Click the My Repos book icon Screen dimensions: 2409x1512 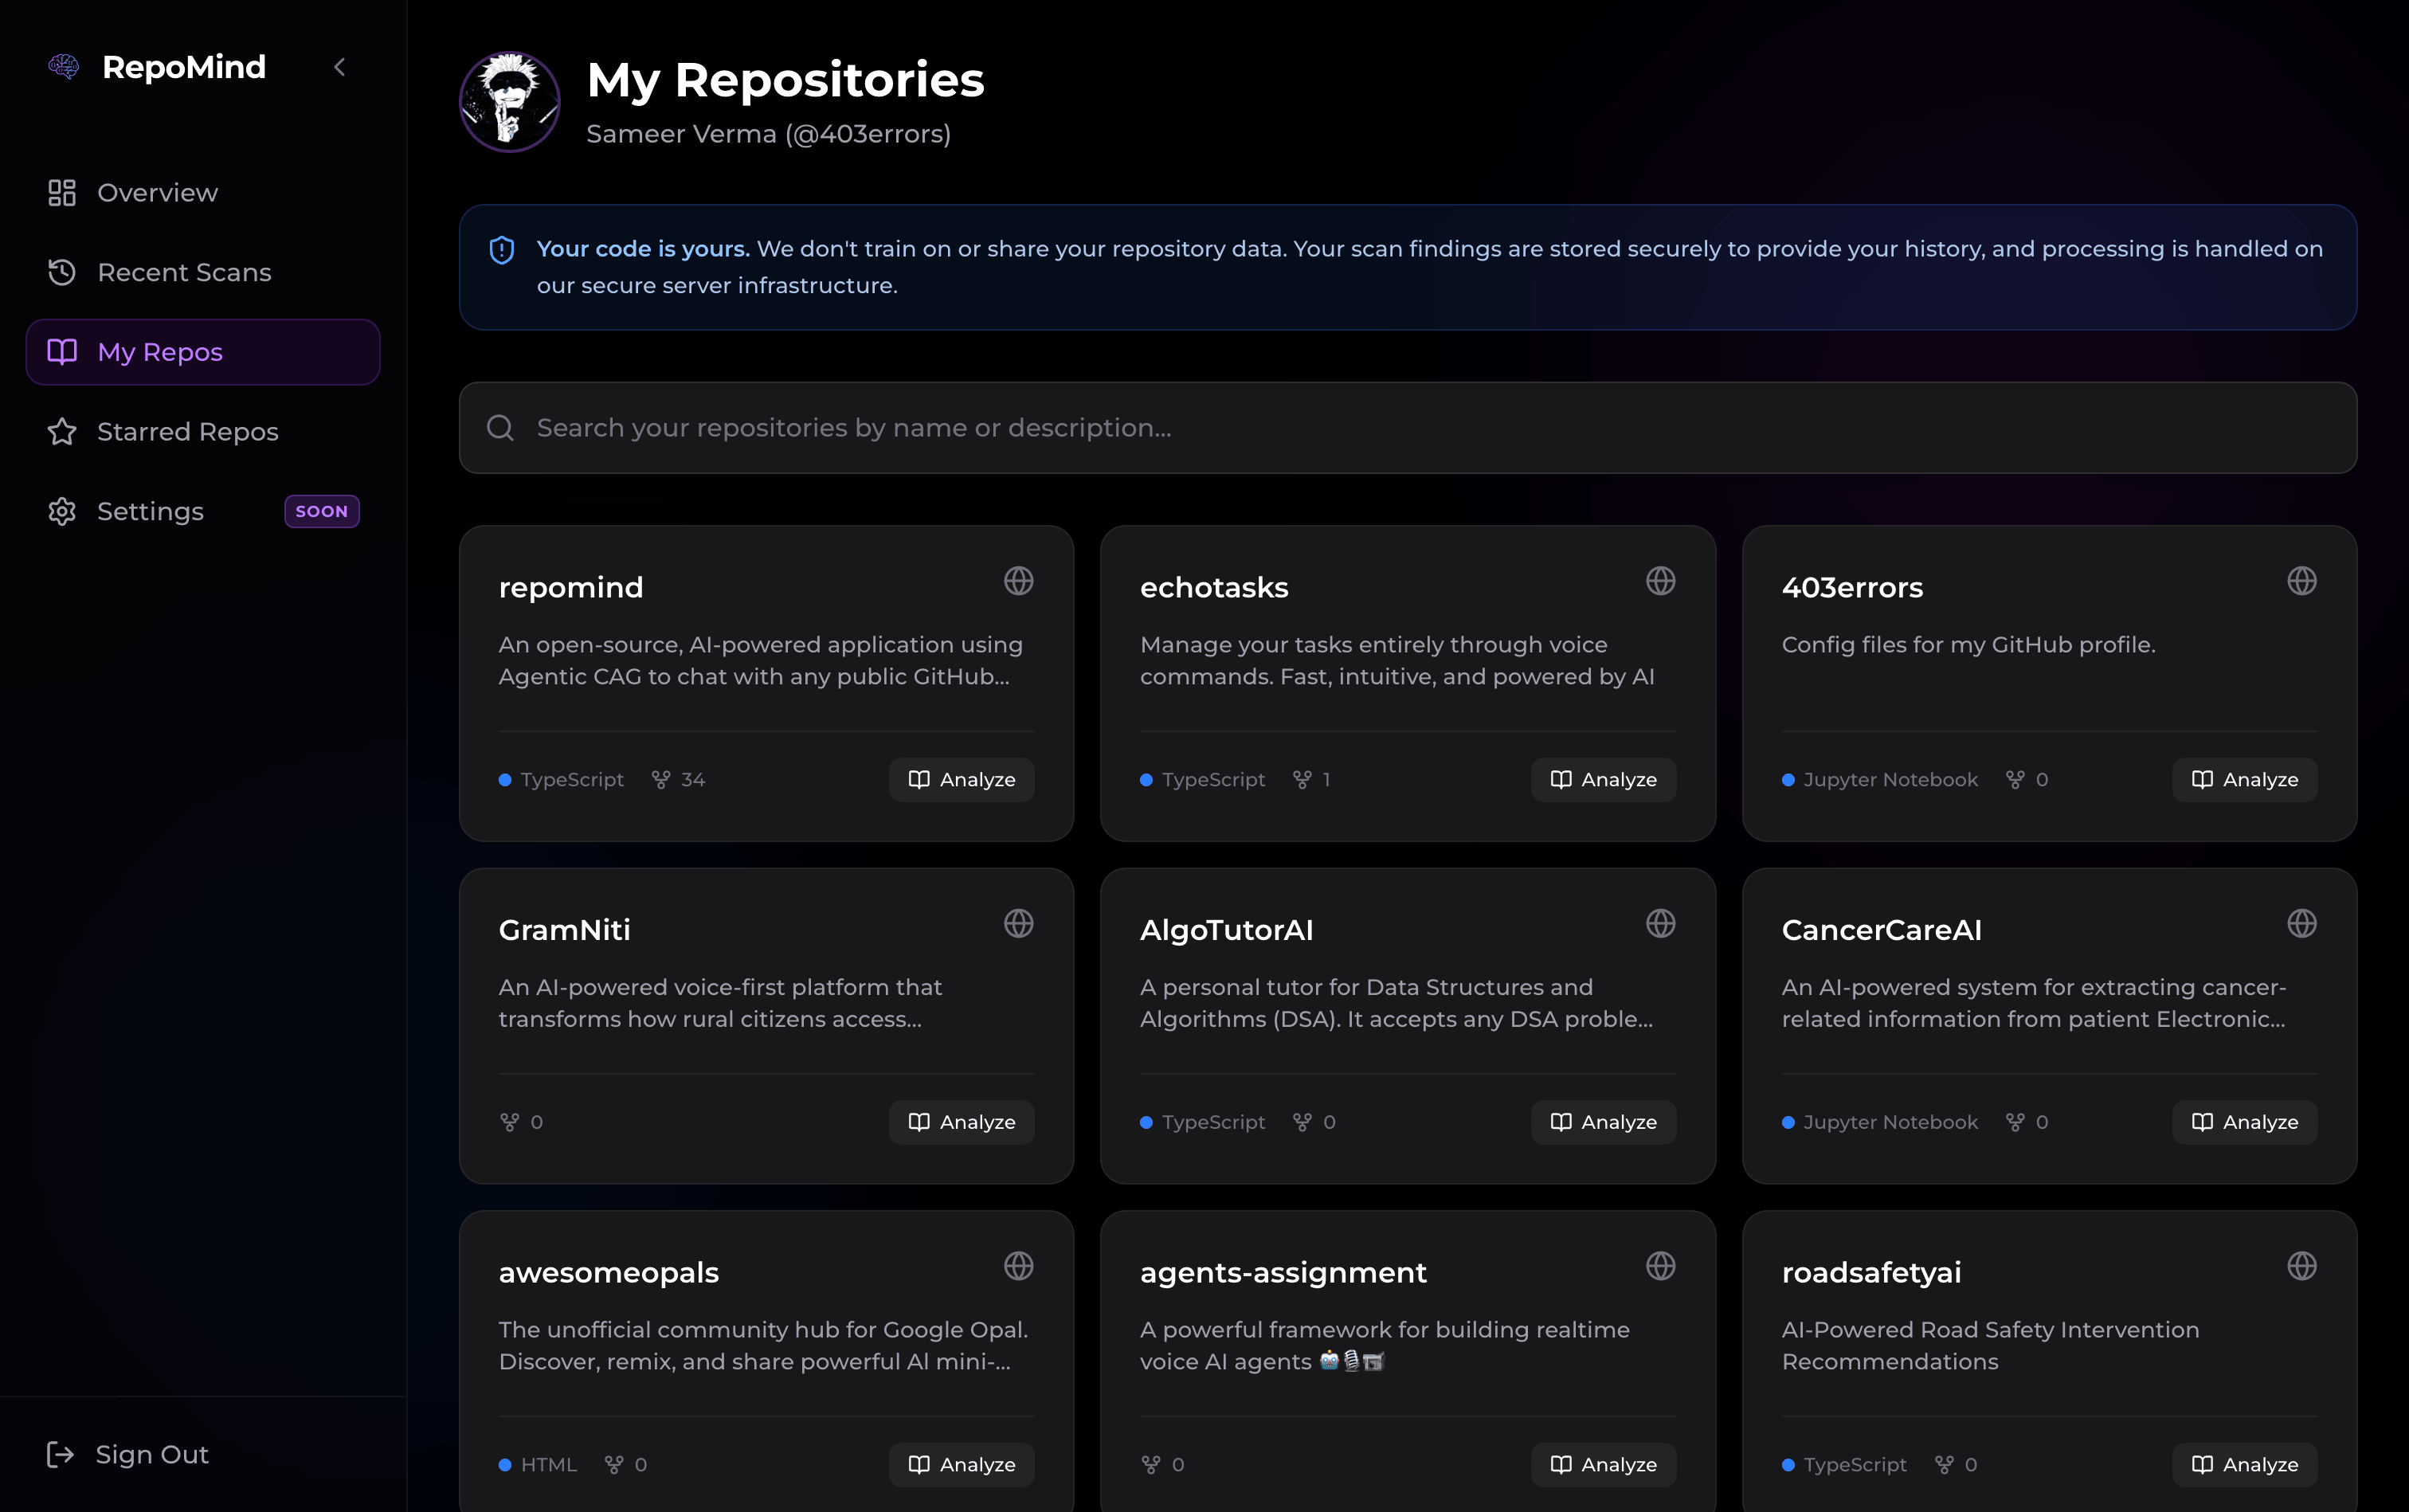point(62,352)
